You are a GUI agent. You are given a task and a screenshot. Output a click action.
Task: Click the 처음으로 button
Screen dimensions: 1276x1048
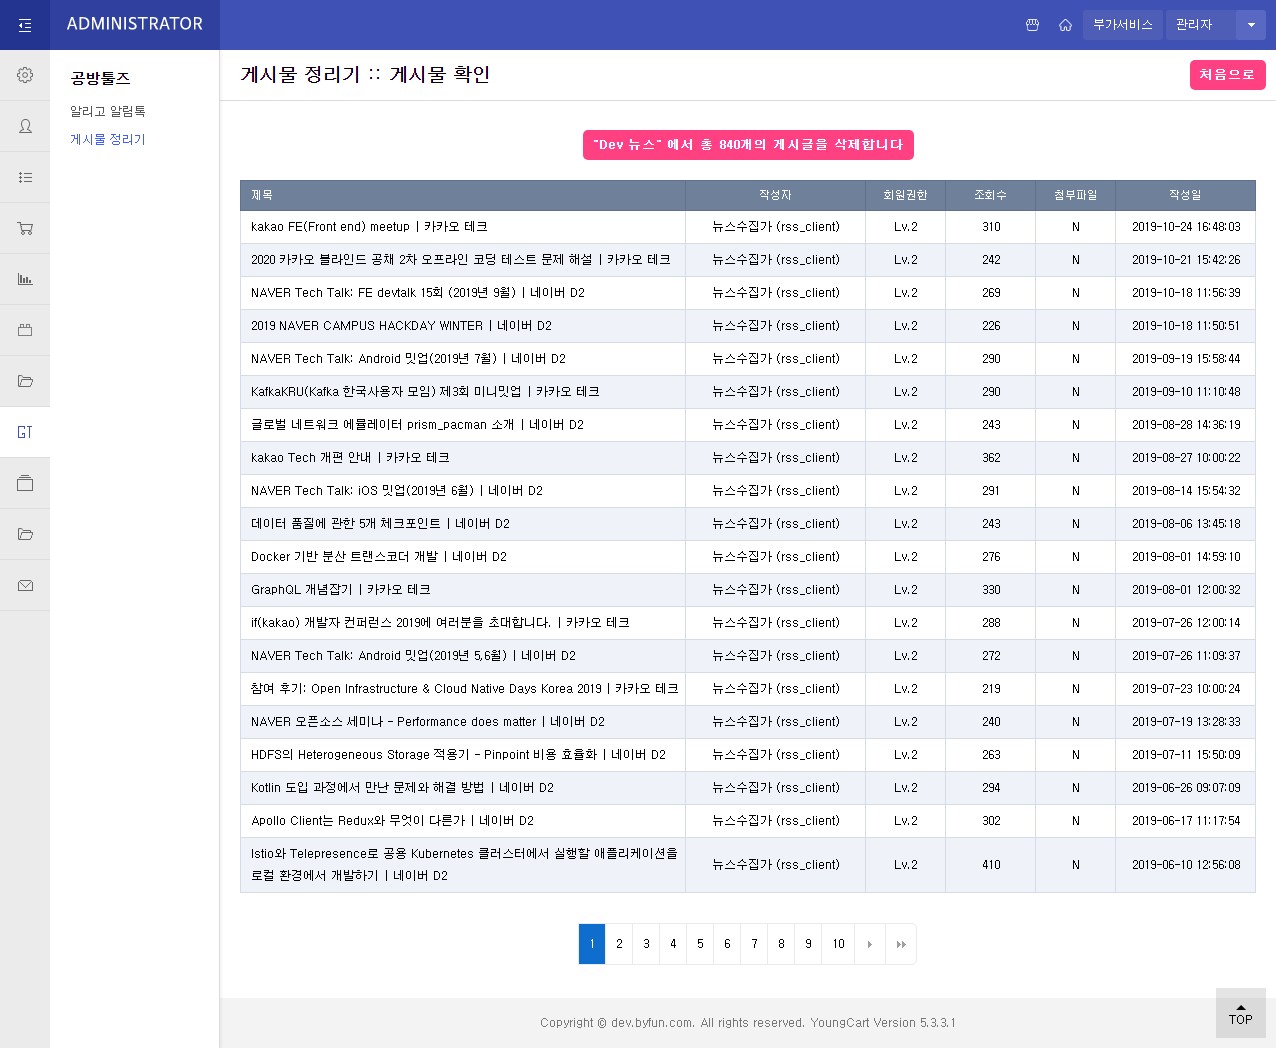[1227, 75]
